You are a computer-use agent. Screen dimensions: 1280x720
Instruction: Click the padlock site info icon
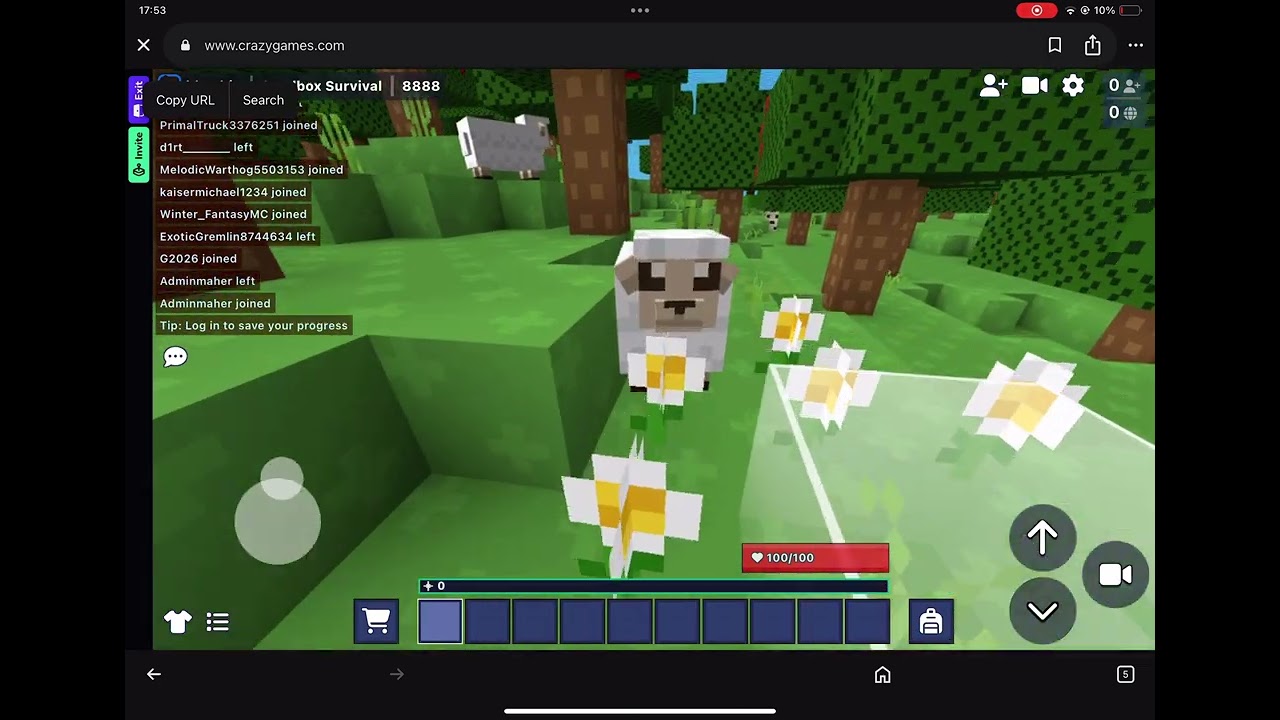coord(185,45)
